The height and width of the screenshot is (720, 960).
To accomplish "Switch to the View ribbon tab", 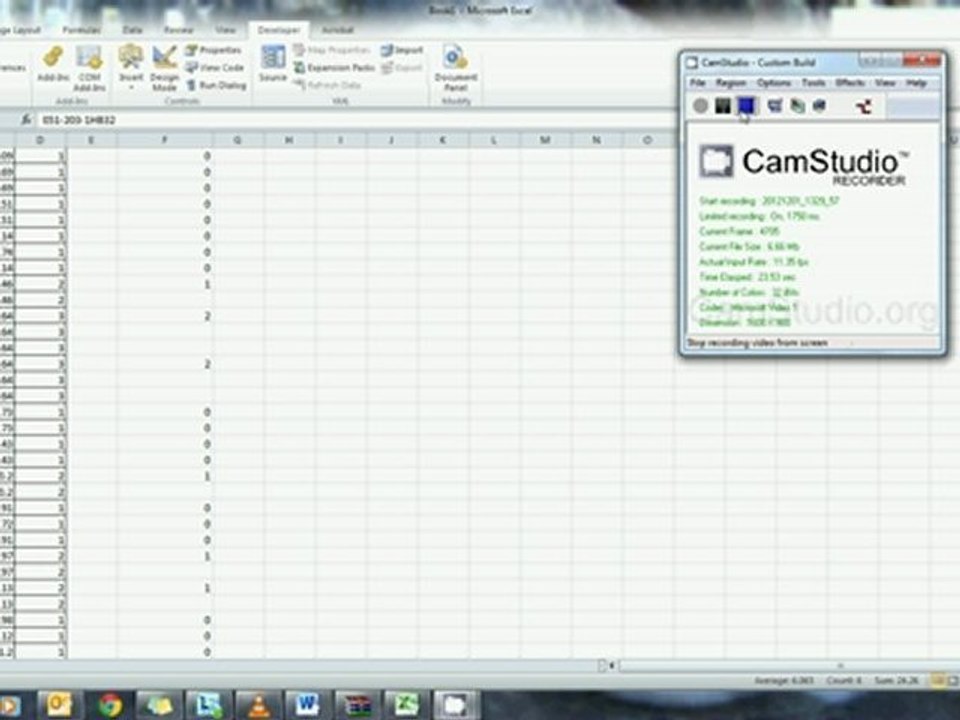I will pyautogui.click(x=225, y=29).
